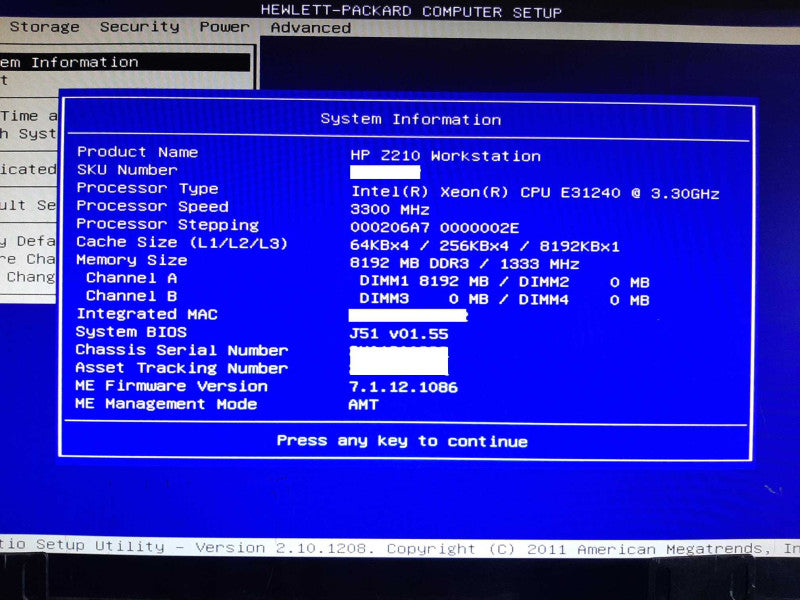Open the Power menu
The image size is (800, 600).
pos(224,27)
